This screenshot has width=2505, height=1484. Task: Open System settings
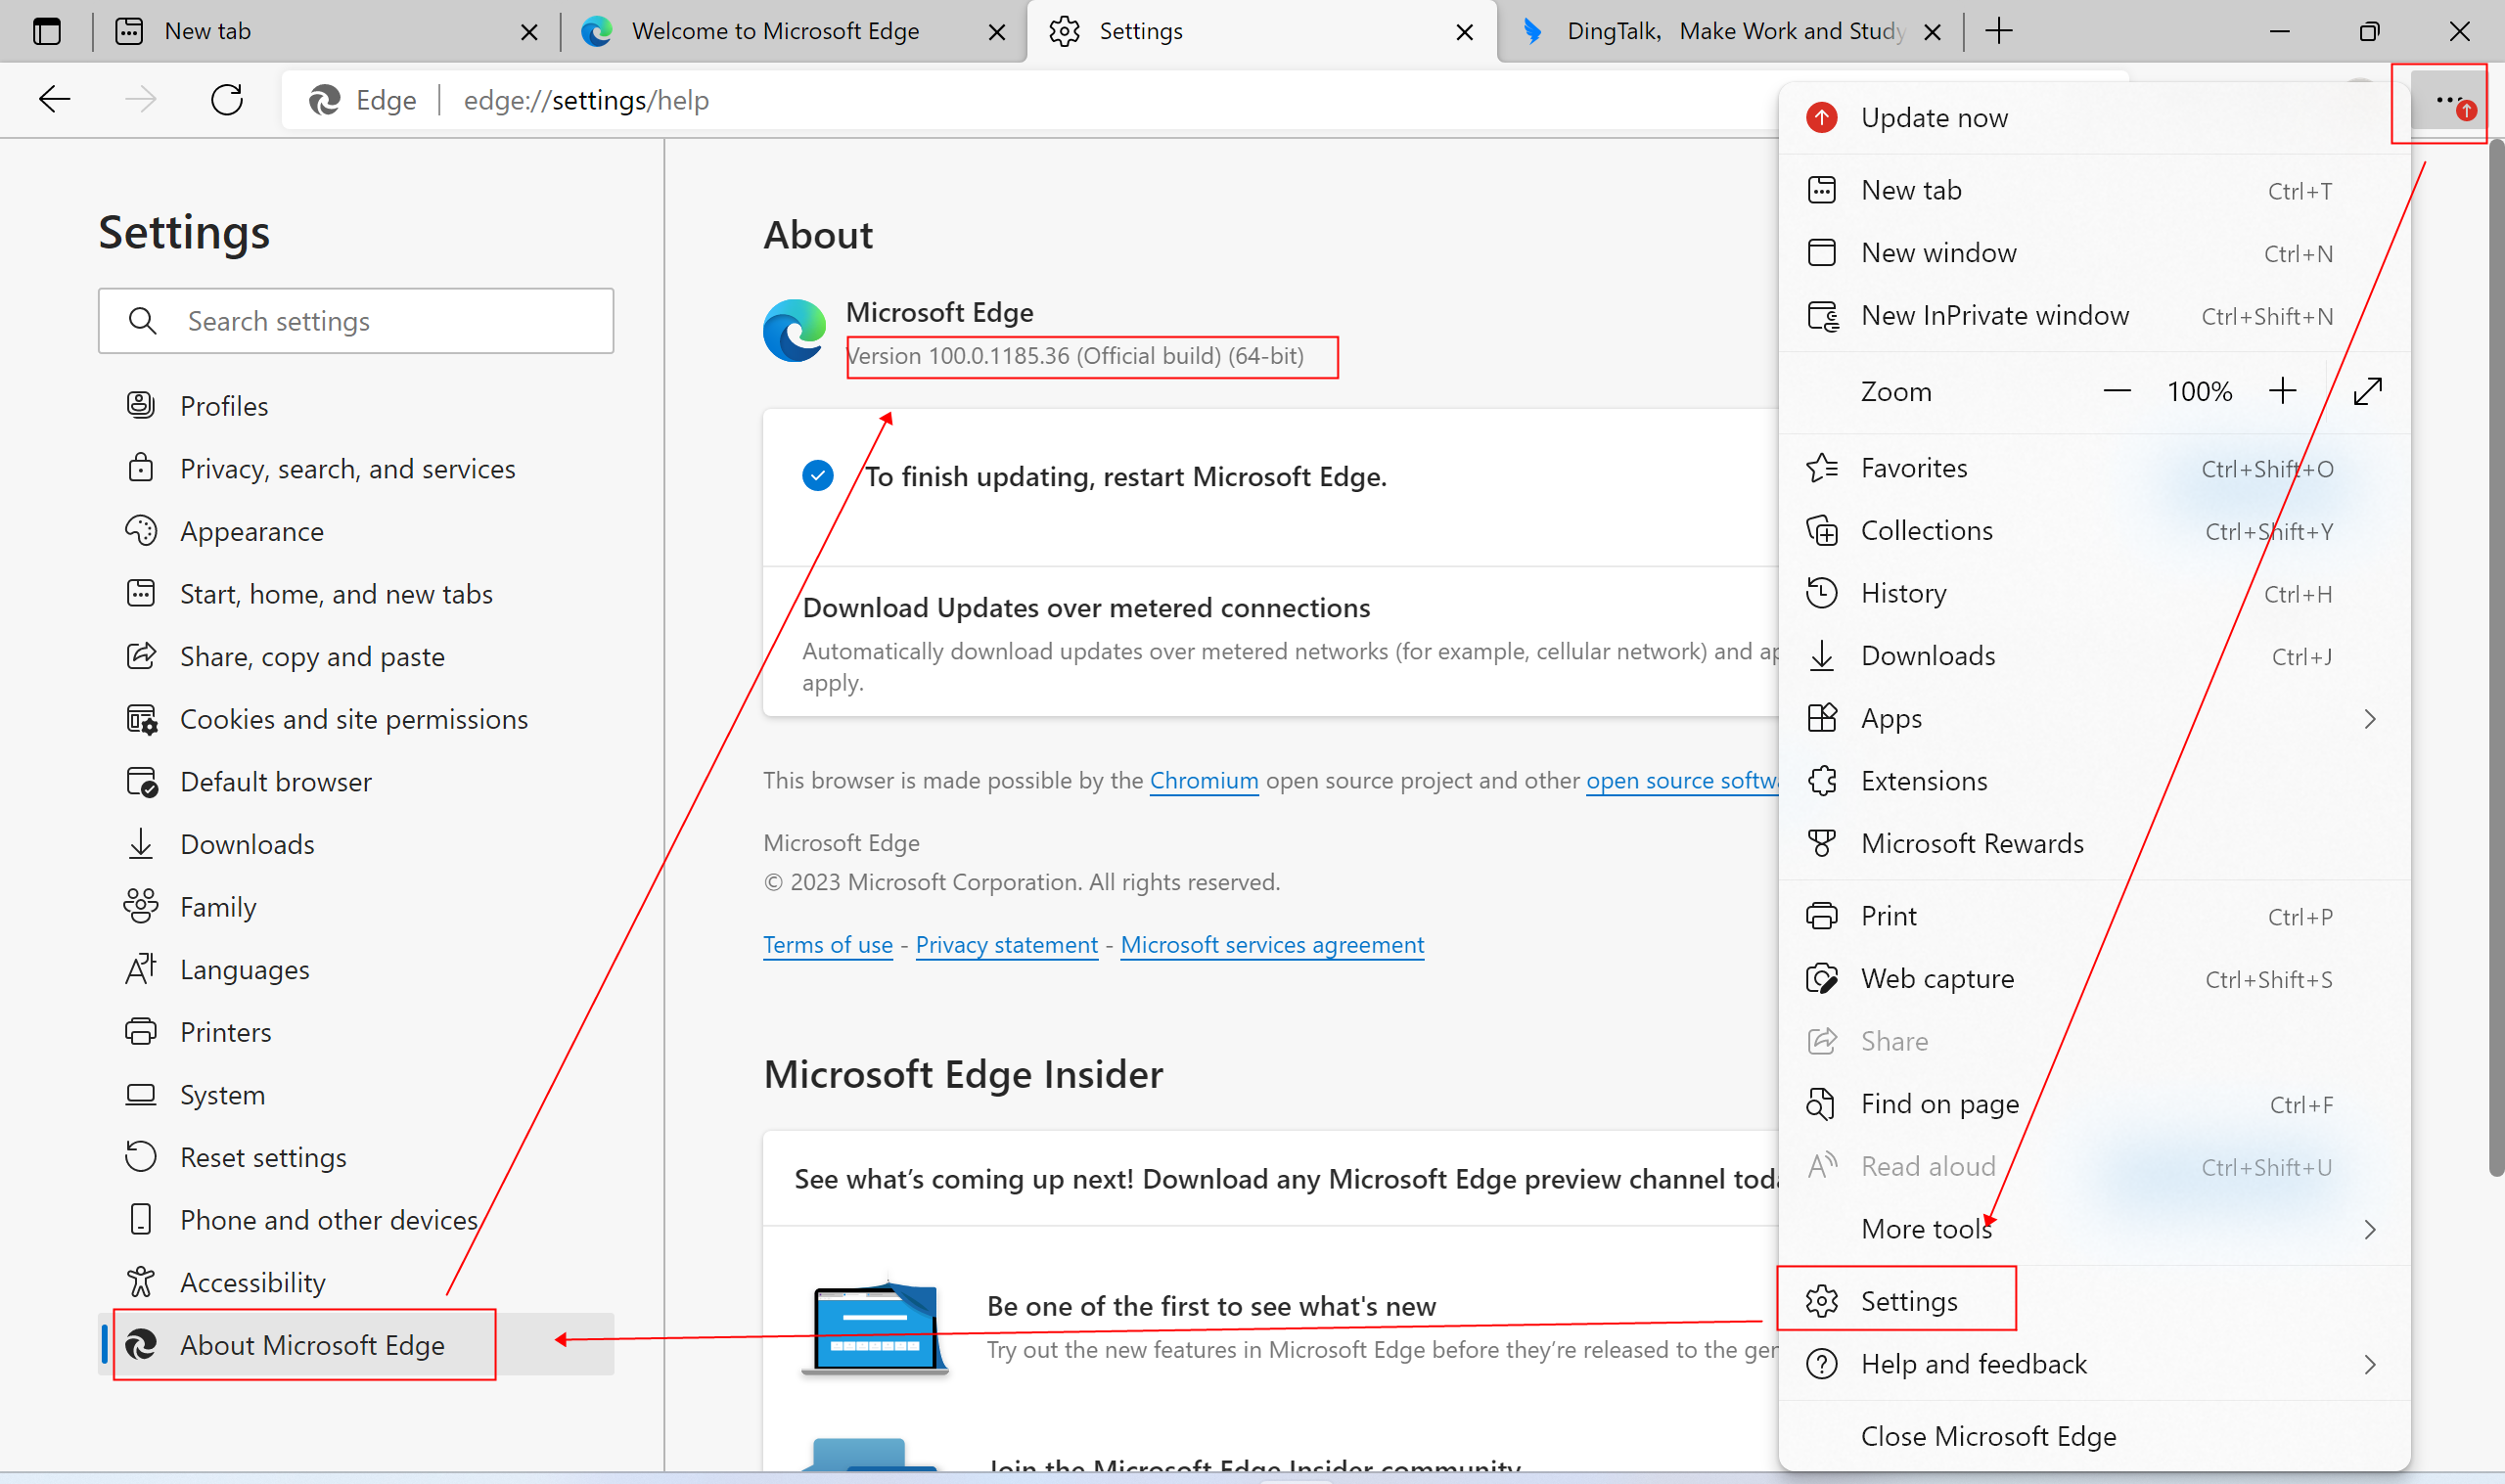356,1094
